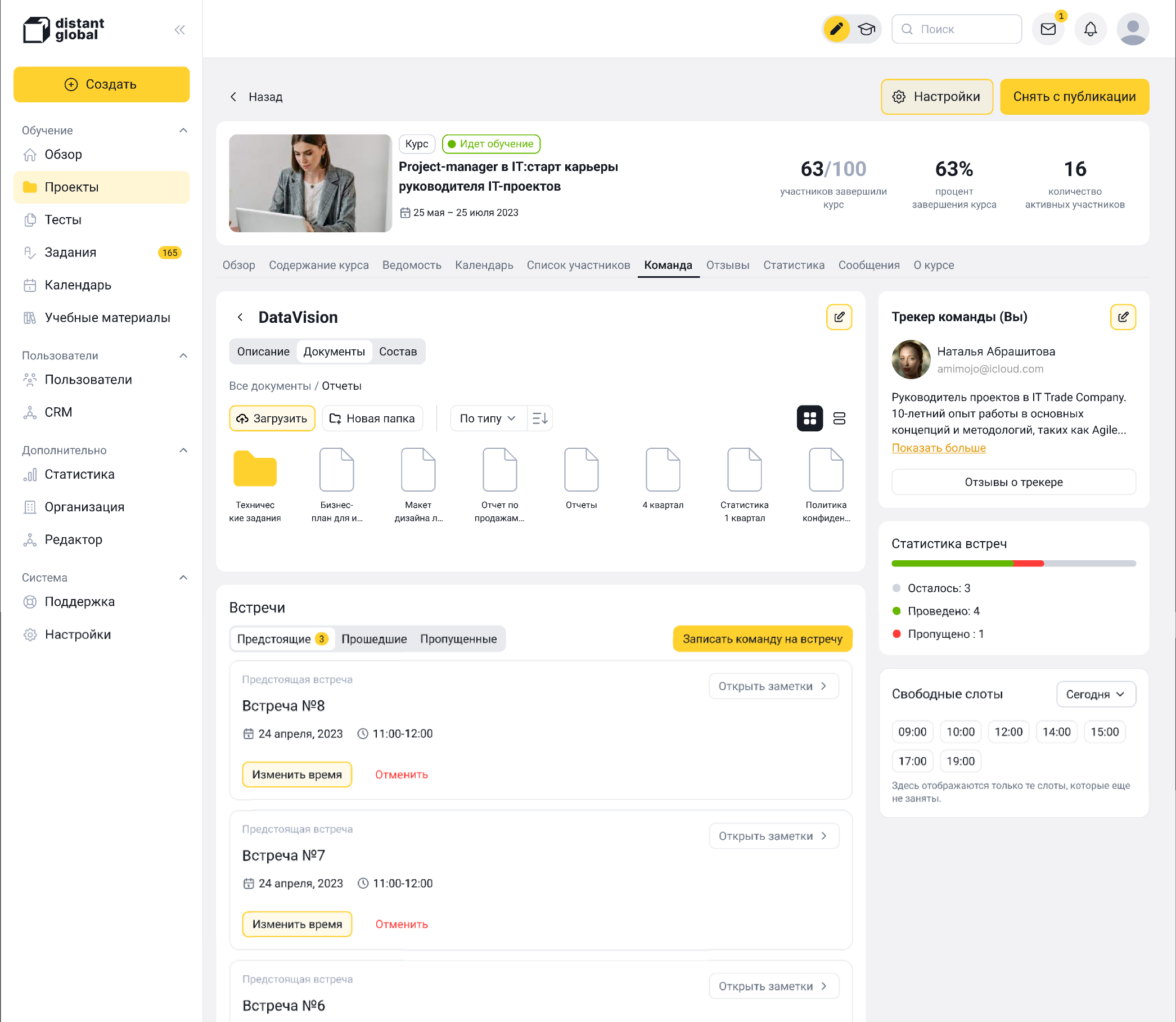The width and height of the screenshot is (1176, 1022).
Task: Click the meeting statistics progress bar
Action: [1013, 563]
